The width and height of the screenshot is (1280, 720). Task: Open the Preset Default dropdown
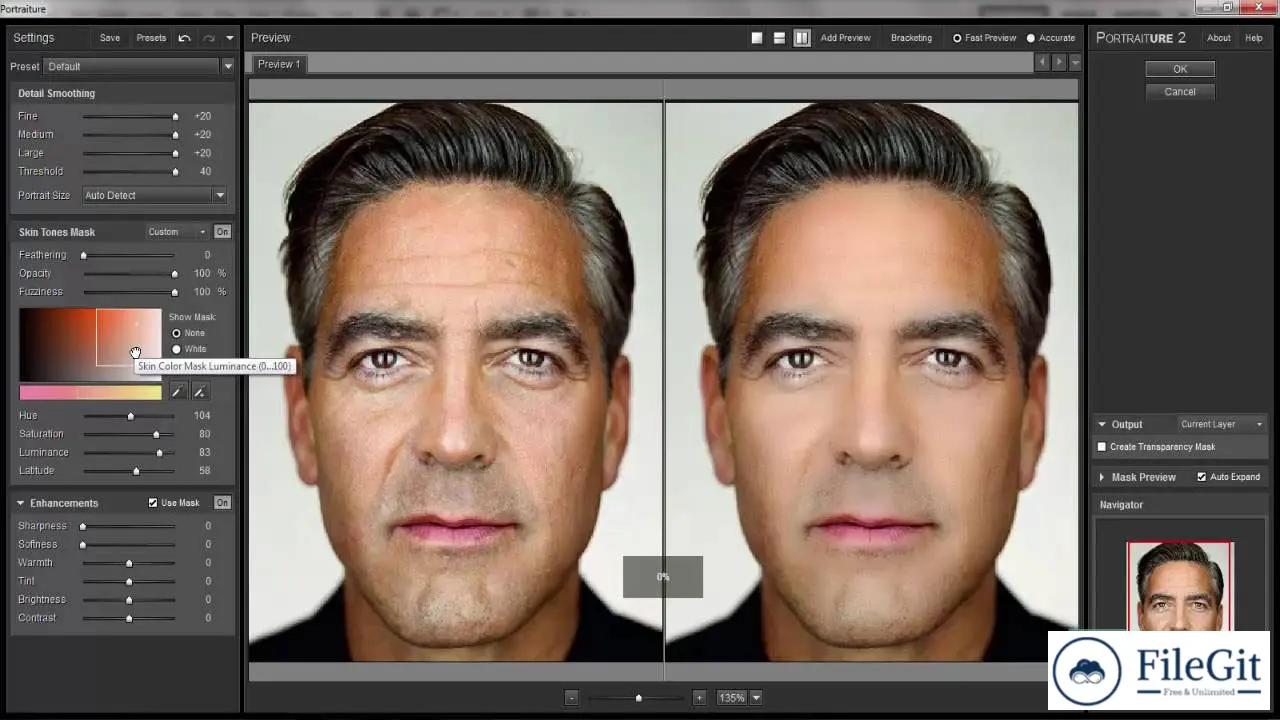point(139,66)
